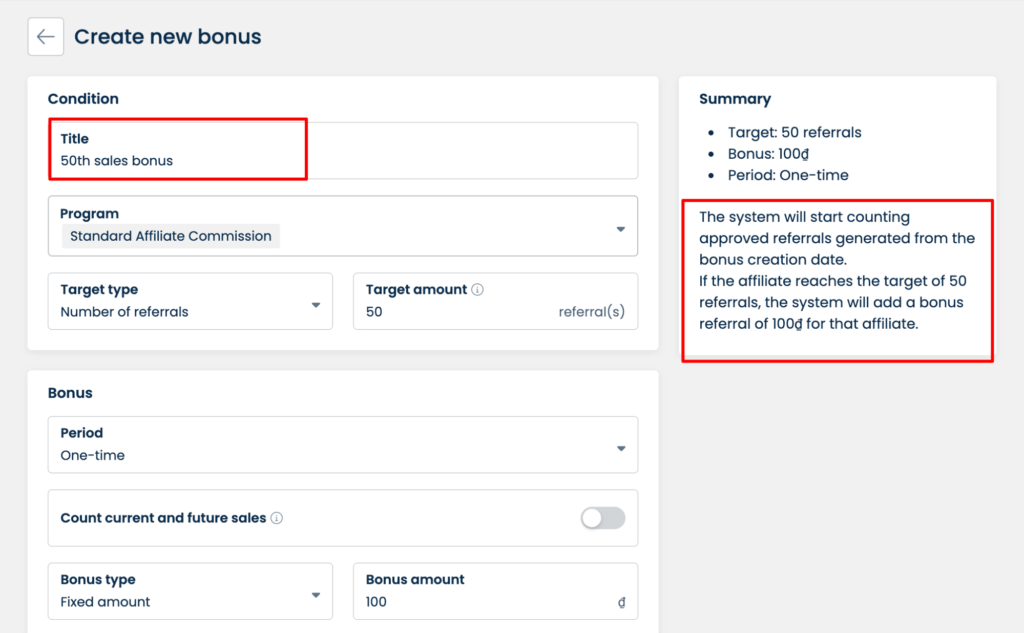Click the Period: One-time summary item
1024x633 pixels.
pyautogui.click(x=788, y=175)
